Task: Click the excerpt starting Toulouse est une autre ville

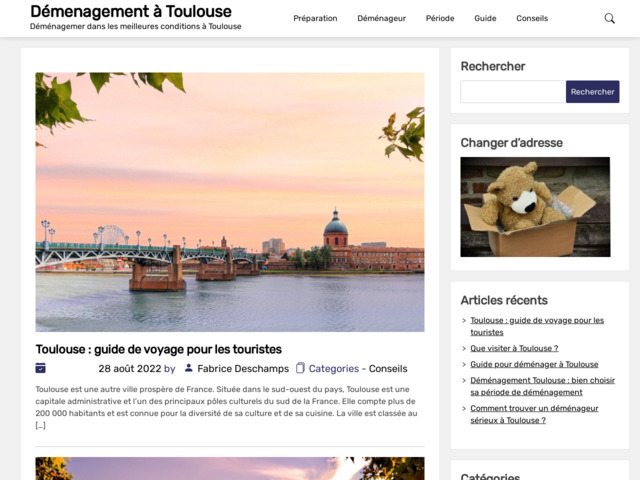Action: [227, 407]
